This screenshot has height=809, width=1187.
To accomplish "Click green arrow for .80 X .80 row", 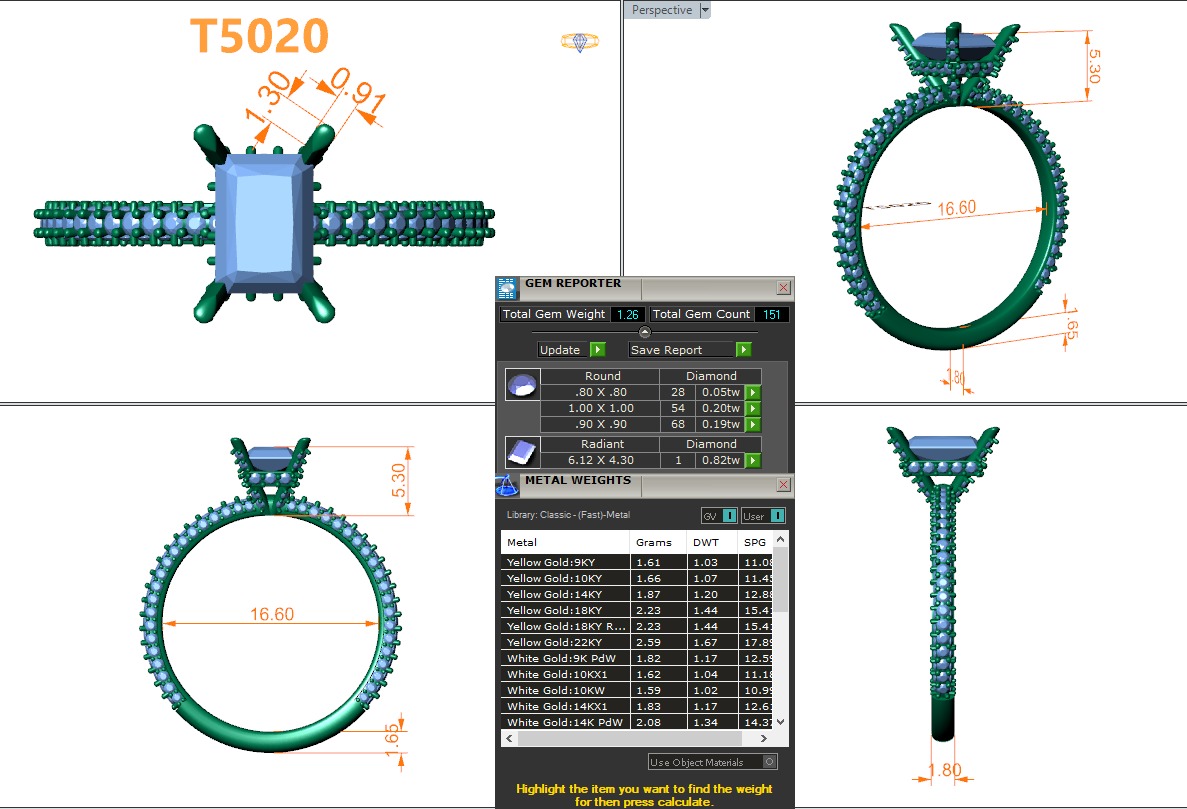I will click(x=751, y=393).
